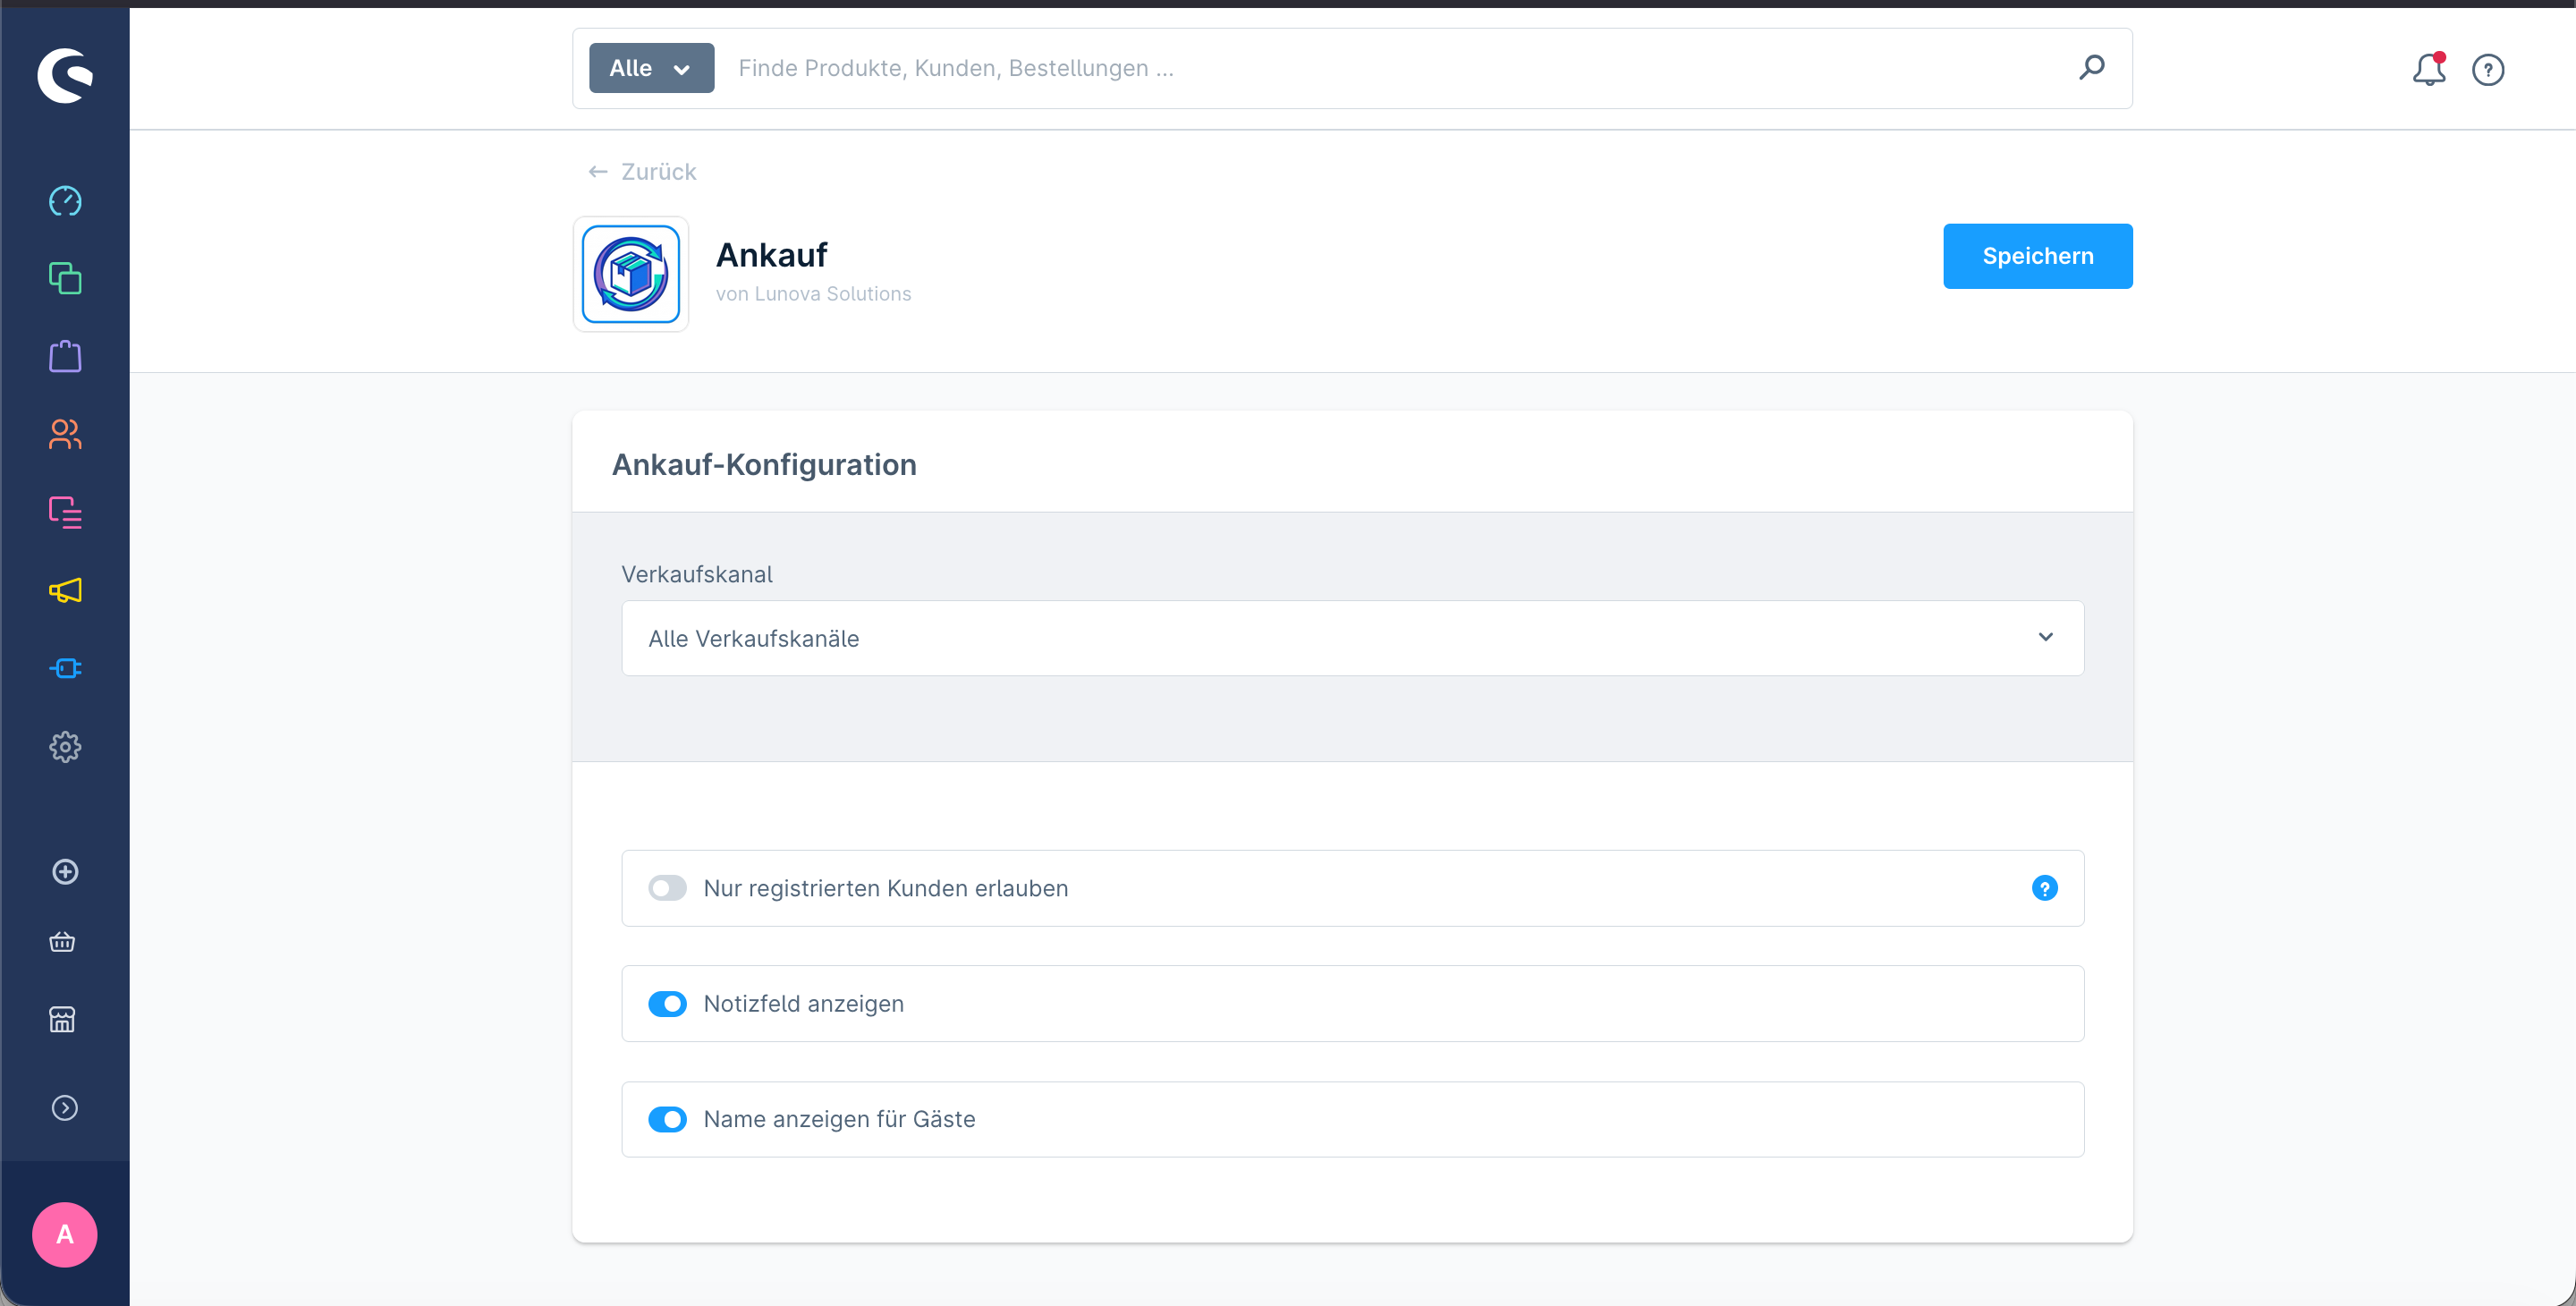The height and width of the screenshot is (1306, 2576).
Task: Click the add sales channel plus icon
Action: pos(65,872)
